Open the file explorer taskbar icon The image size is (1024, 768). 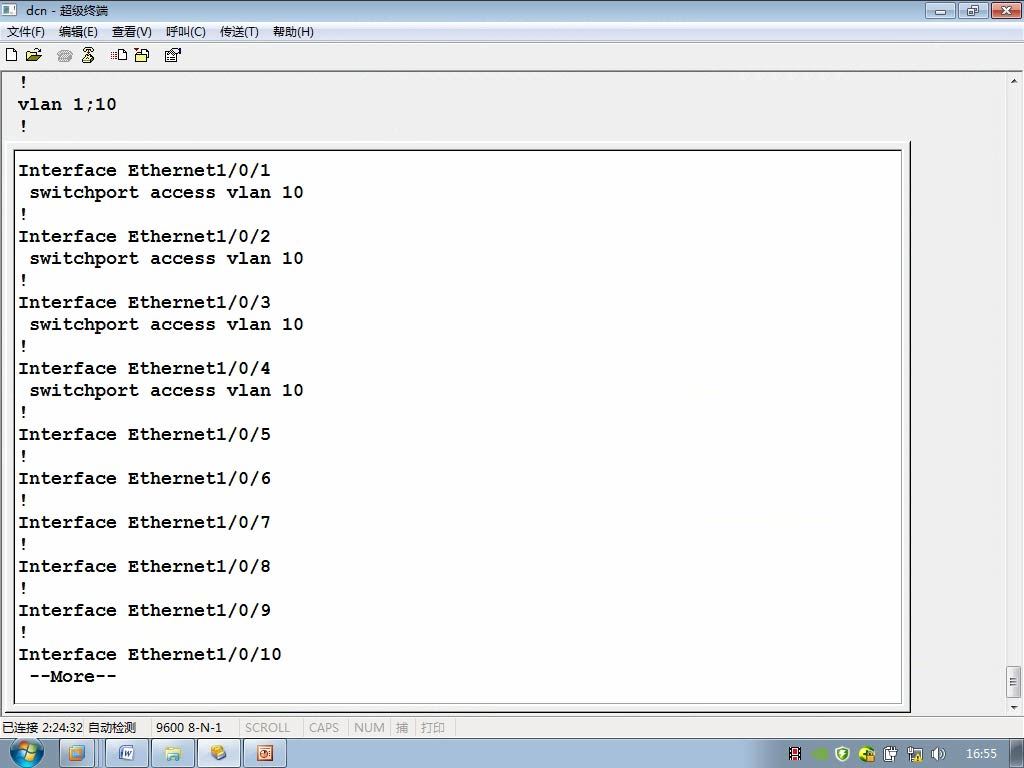point(172,753)
